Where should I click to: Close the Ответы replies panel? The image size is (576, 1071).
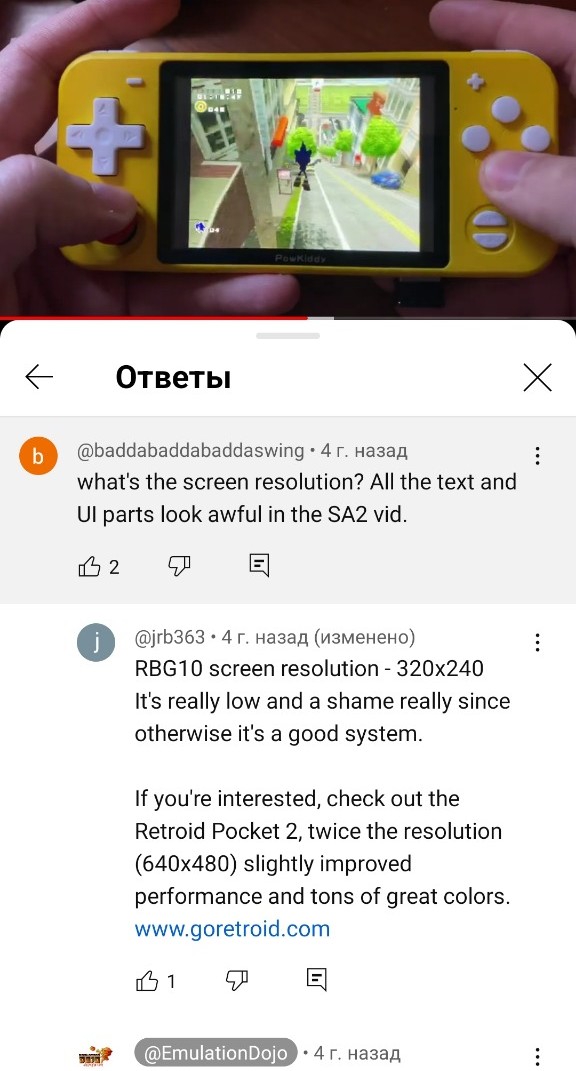537,377
